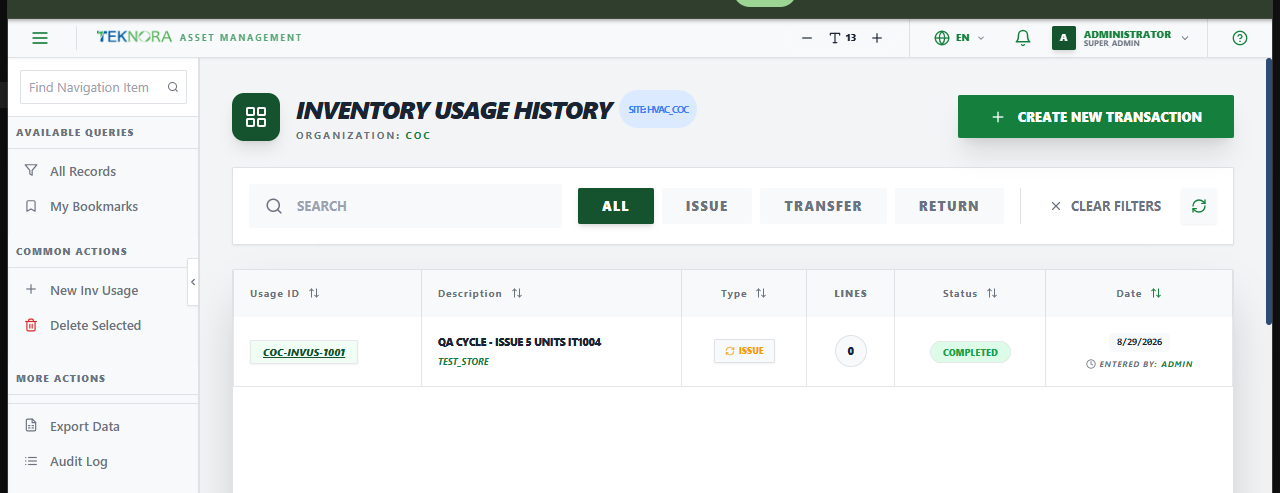Click the COC organization label
1280x493 pixels.
pyautogui.click(x=418, y=135)
